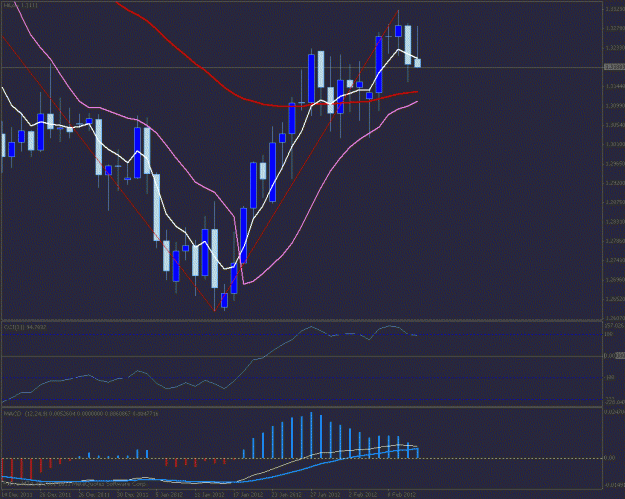Image resolution: width=625 pixels, height=499 pixels.
Task: Click the 8 Feb 2012 date label
Action: [402, 495]
